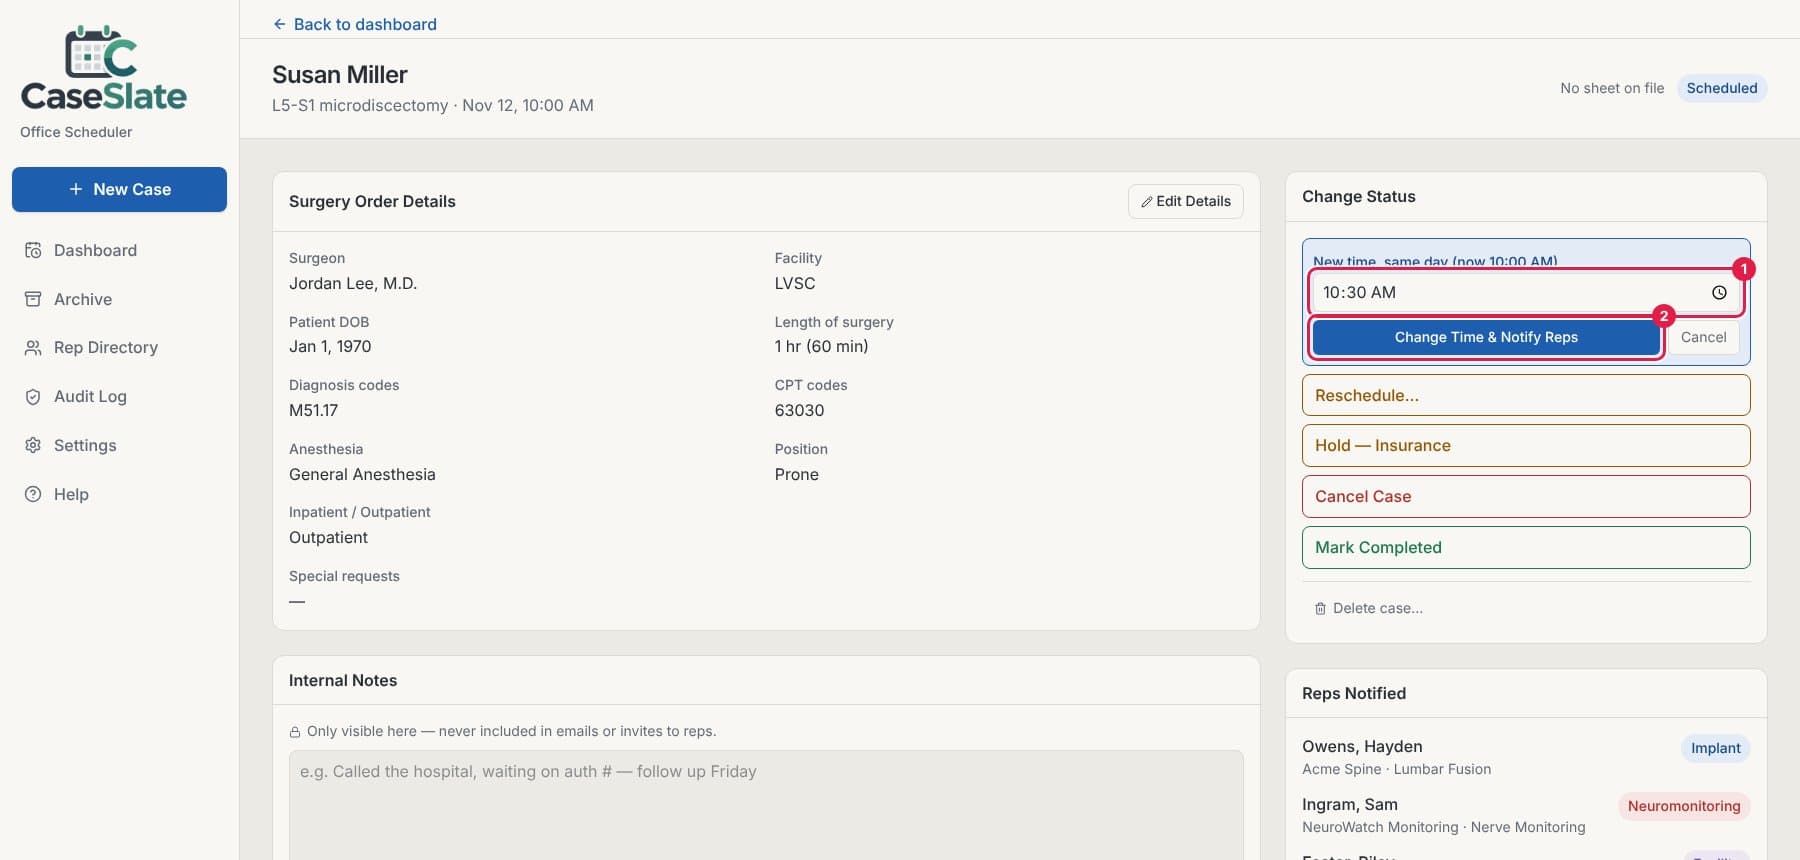Create a New Case

click(x=119, y=189)
